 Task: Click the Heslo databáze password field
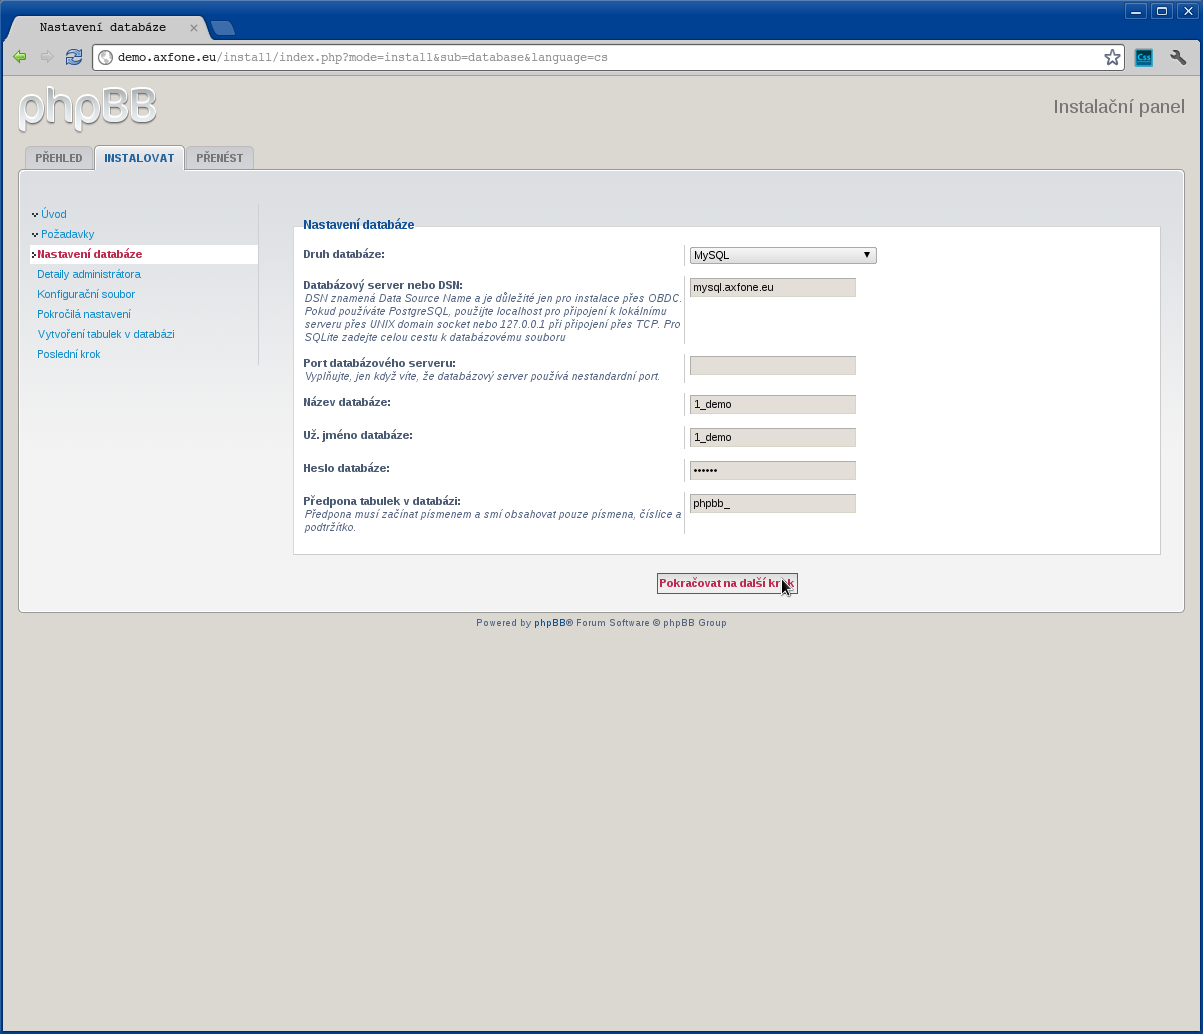pos(771,470)
